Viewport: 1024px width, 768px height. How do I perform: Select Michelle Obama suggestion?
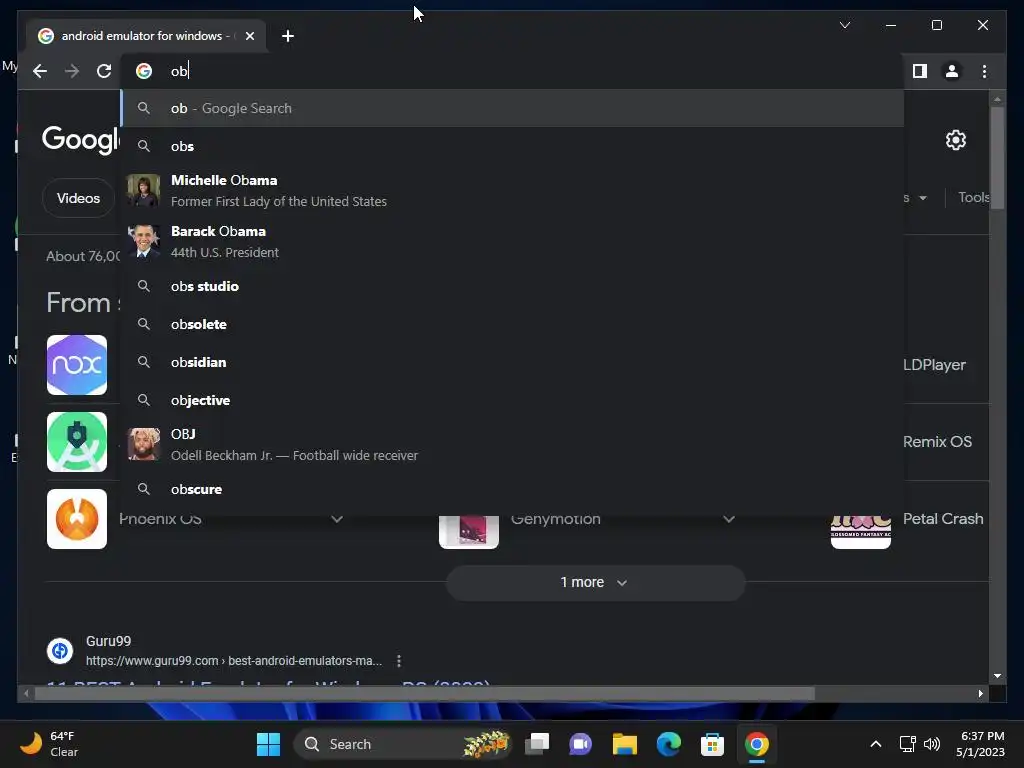tap(513, 191)
